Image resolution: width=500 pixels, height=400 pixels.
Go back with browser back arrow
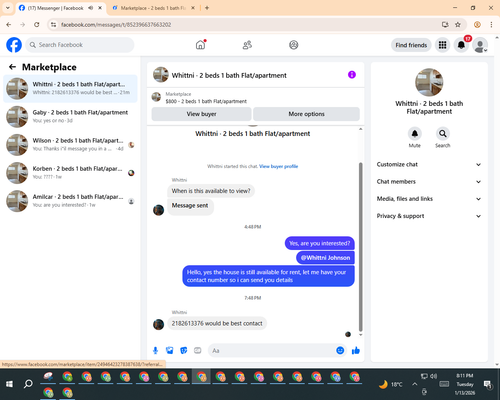pyautogui.click(x=9, y=24)
